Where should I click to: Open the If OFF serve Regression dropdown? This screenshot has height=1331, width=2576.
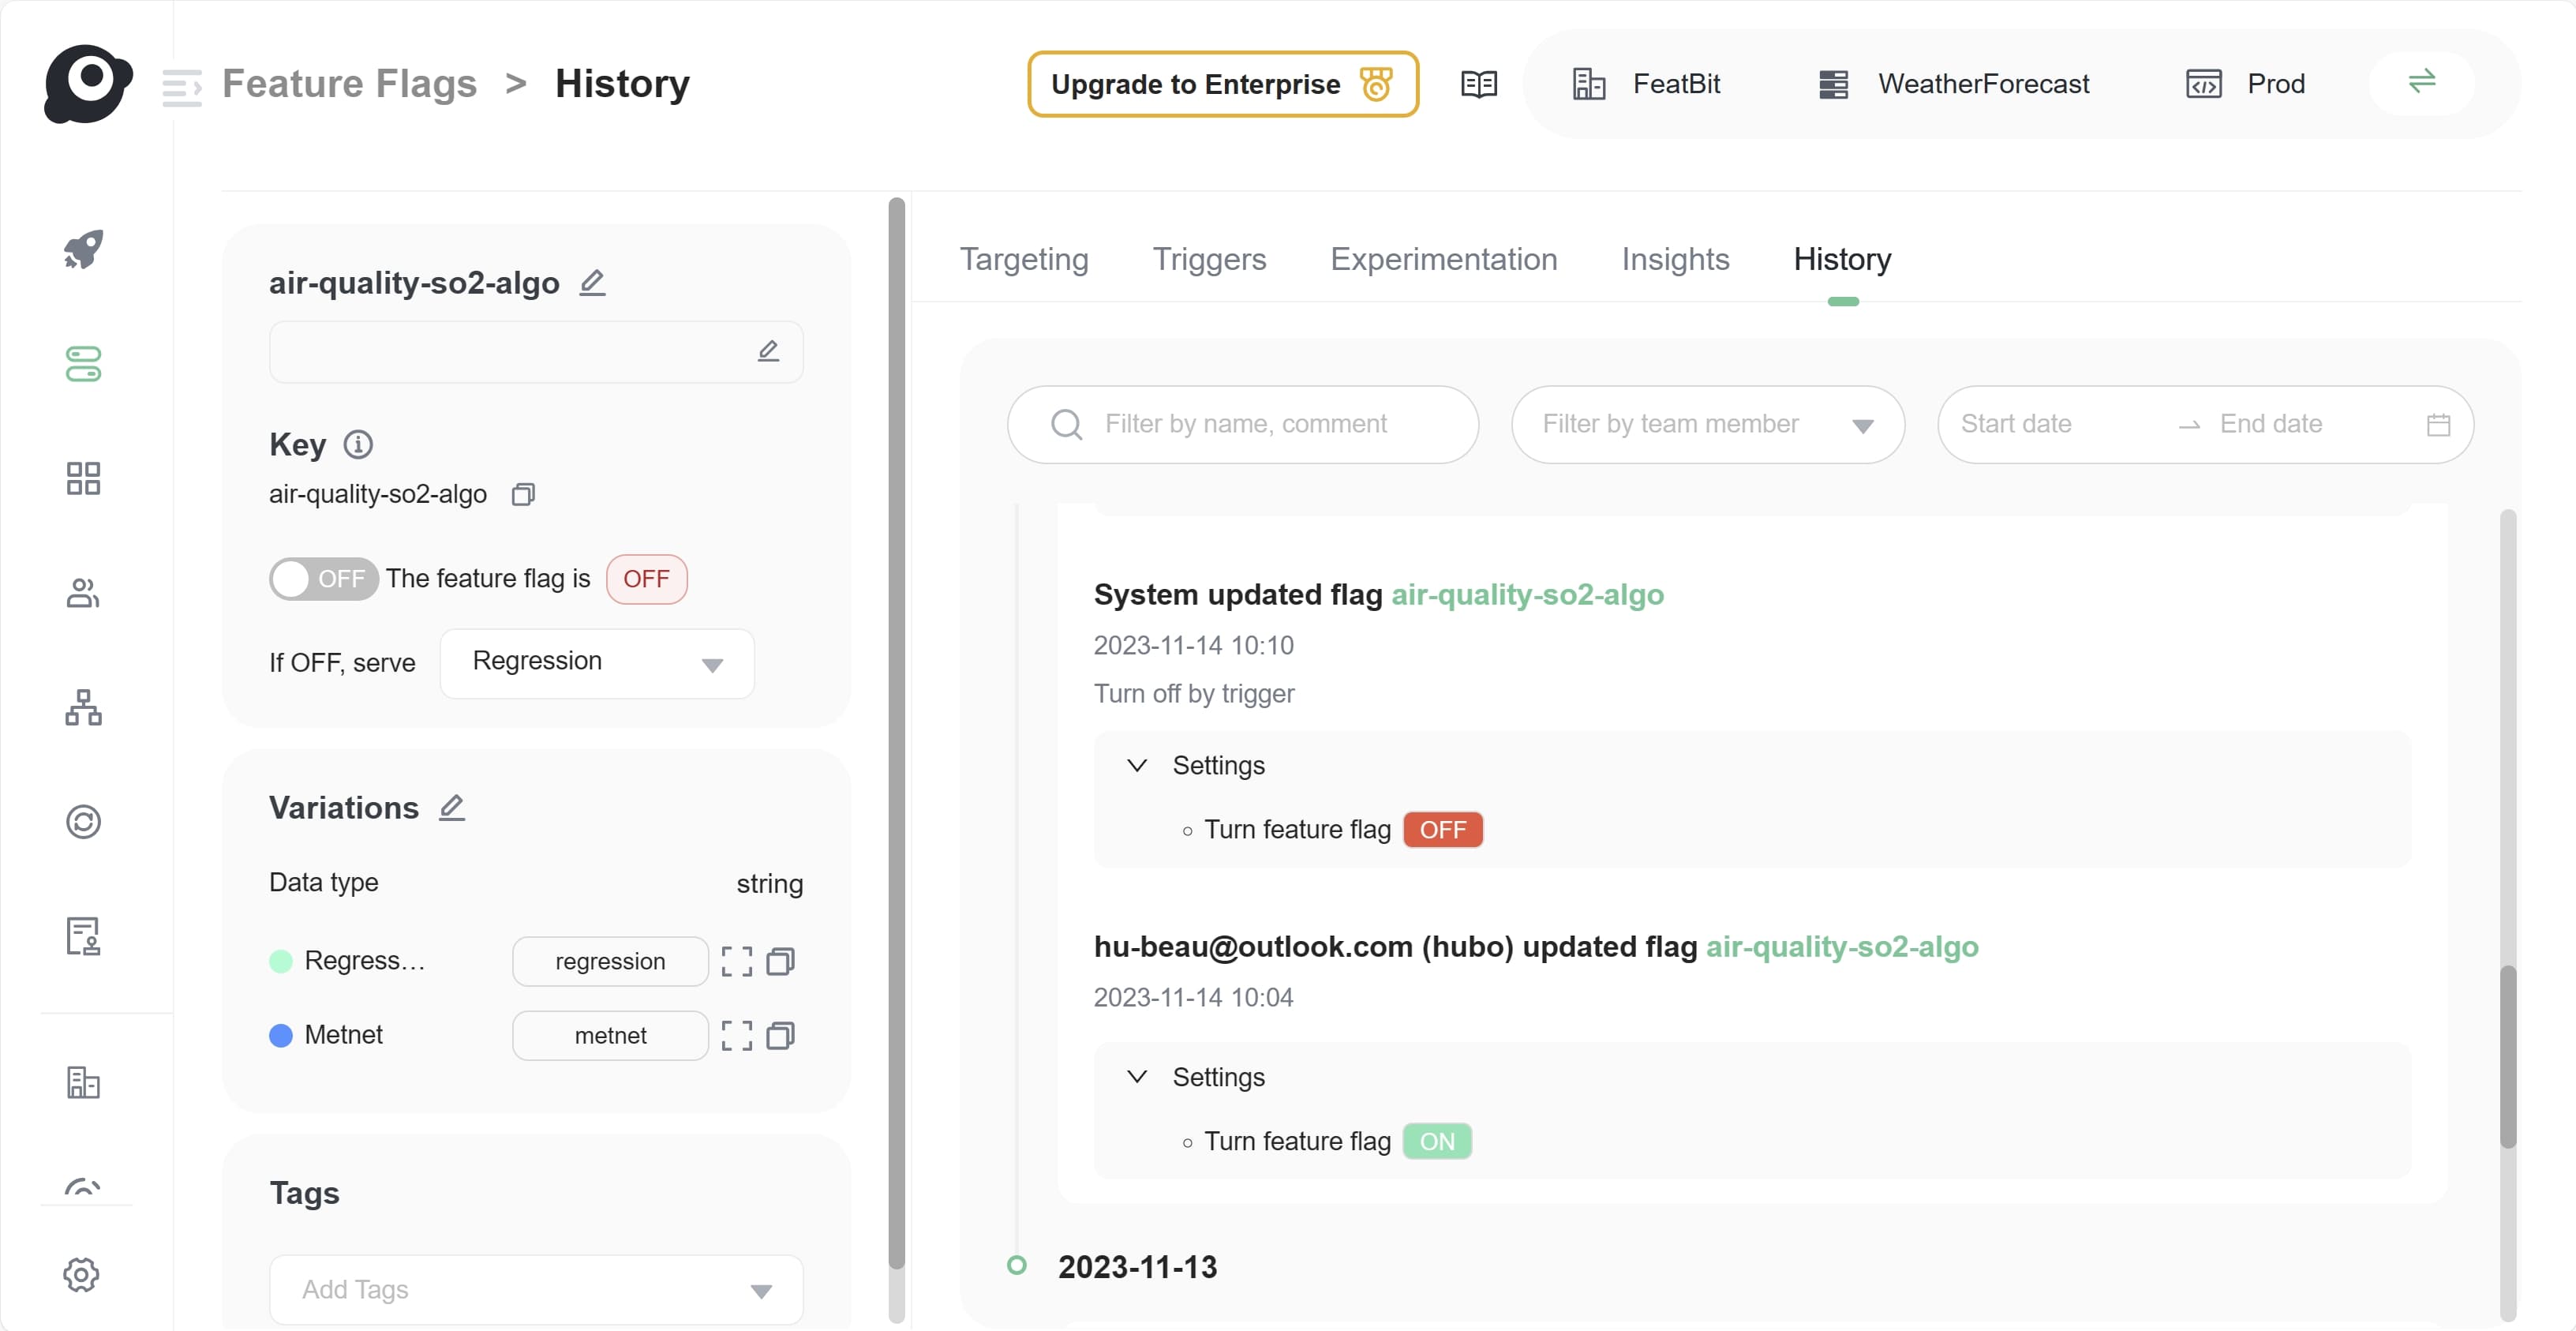pyautogui.click(x=597, y=663)
